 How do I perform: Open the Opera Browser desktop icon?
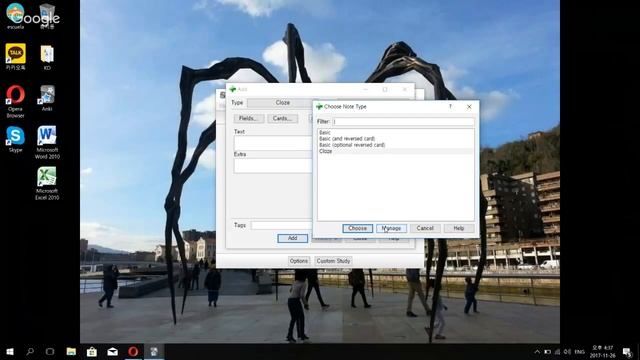[16, 101]
